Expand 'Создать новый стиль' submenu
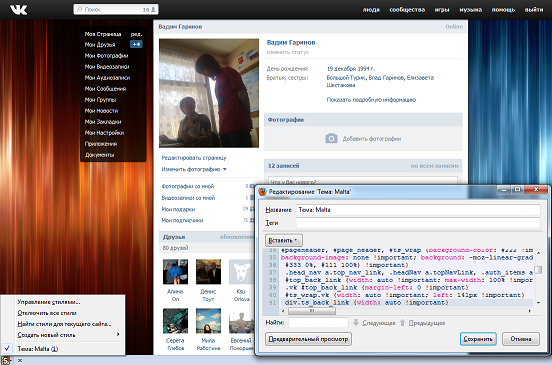Screen dimensions: 552x365 (68, 335)
